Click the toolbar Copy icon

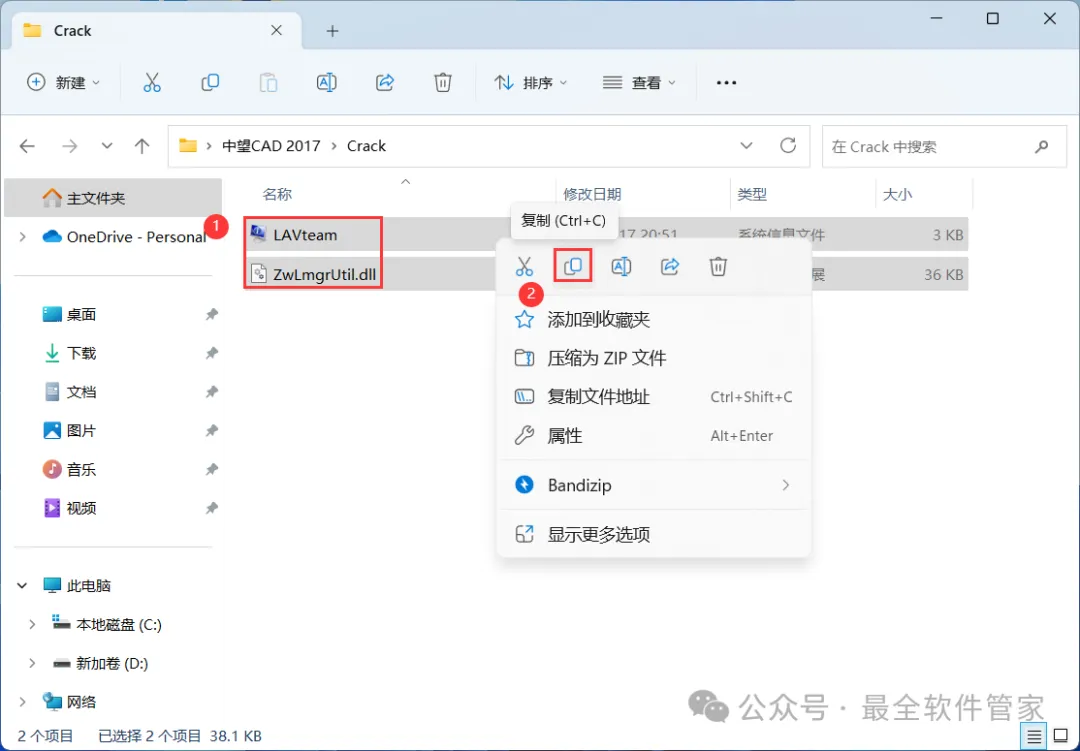[x=210, y=83]
